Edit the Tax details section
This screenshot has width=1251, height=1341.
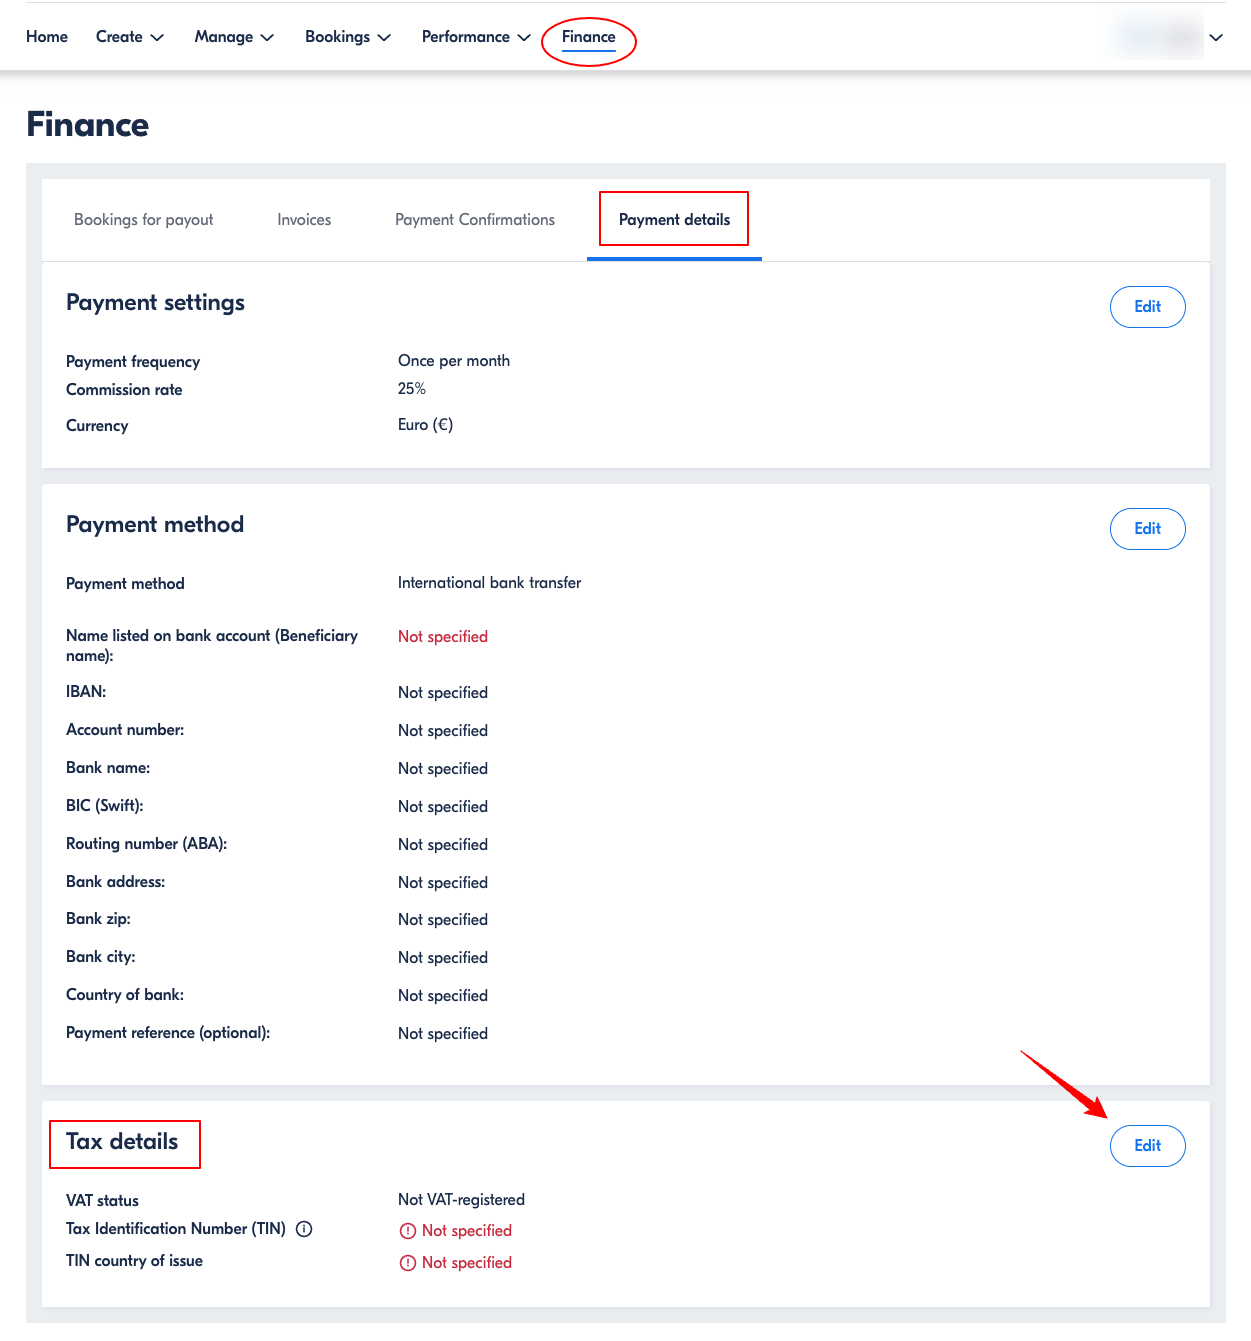coord(1148,1146)
